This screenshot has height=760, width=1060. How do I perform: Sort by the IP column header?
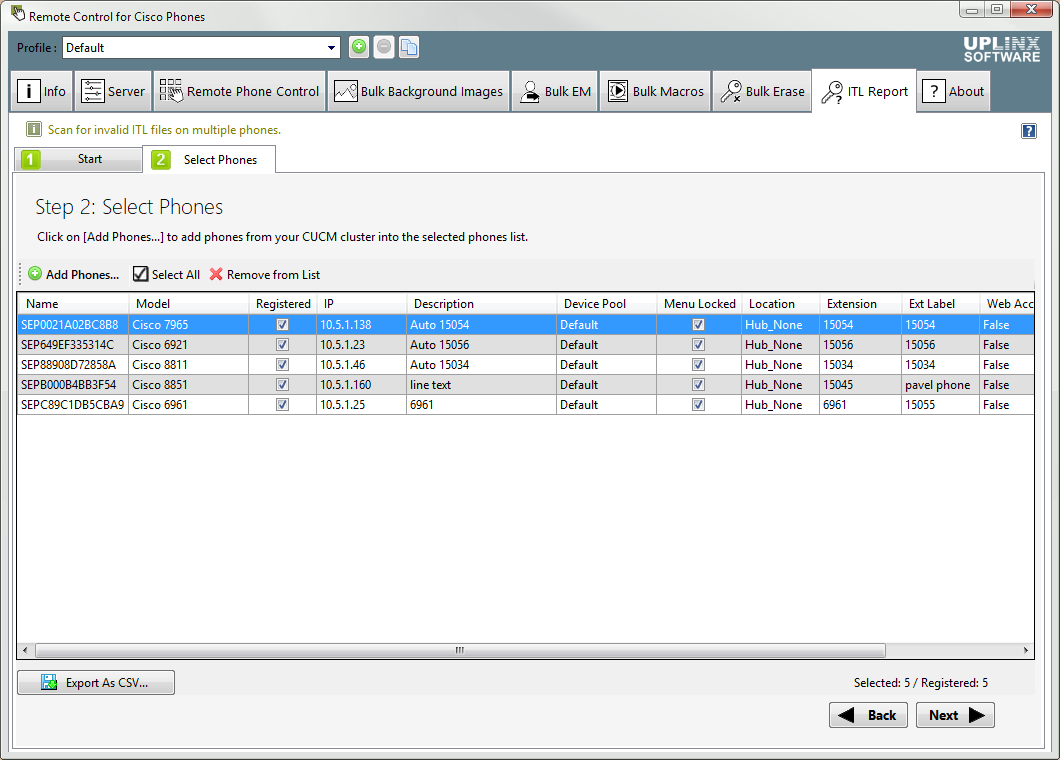click(362, 304)
